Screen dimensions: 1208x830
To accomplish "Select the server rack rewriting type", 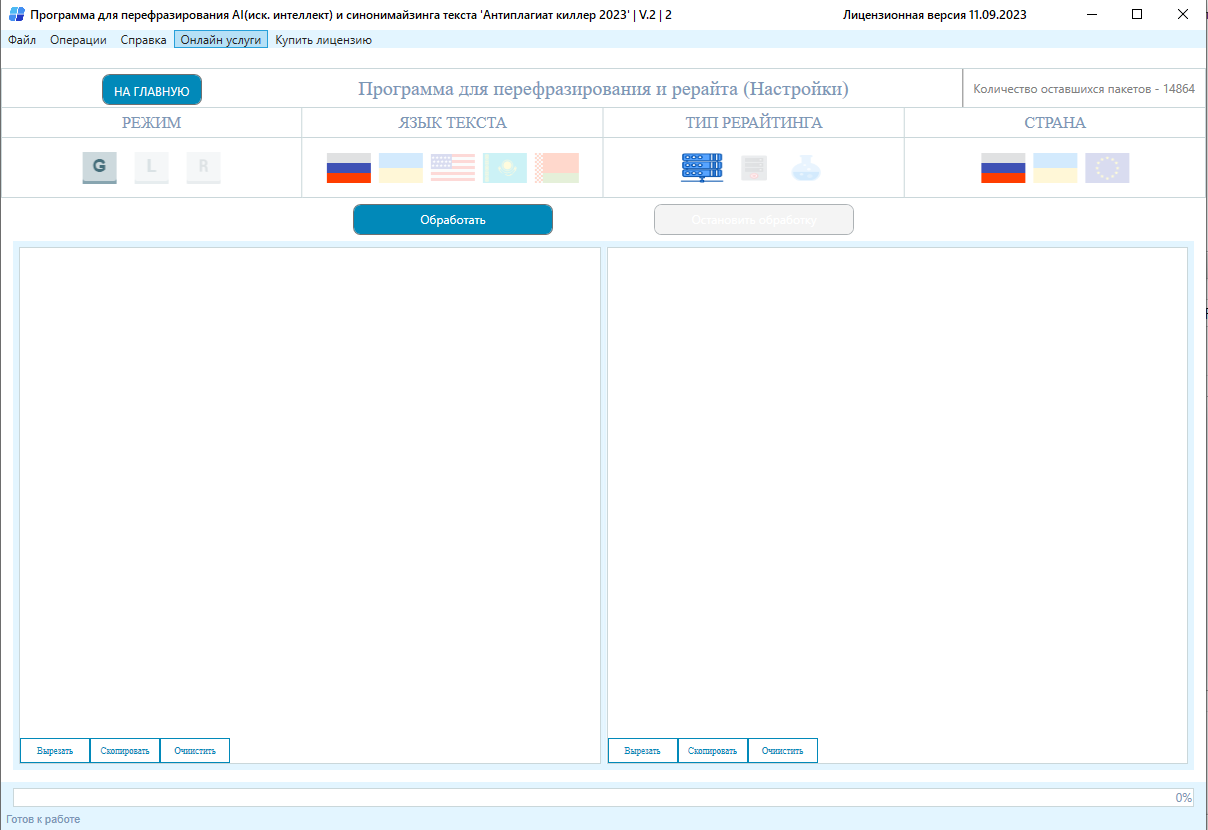I will 702,167.
